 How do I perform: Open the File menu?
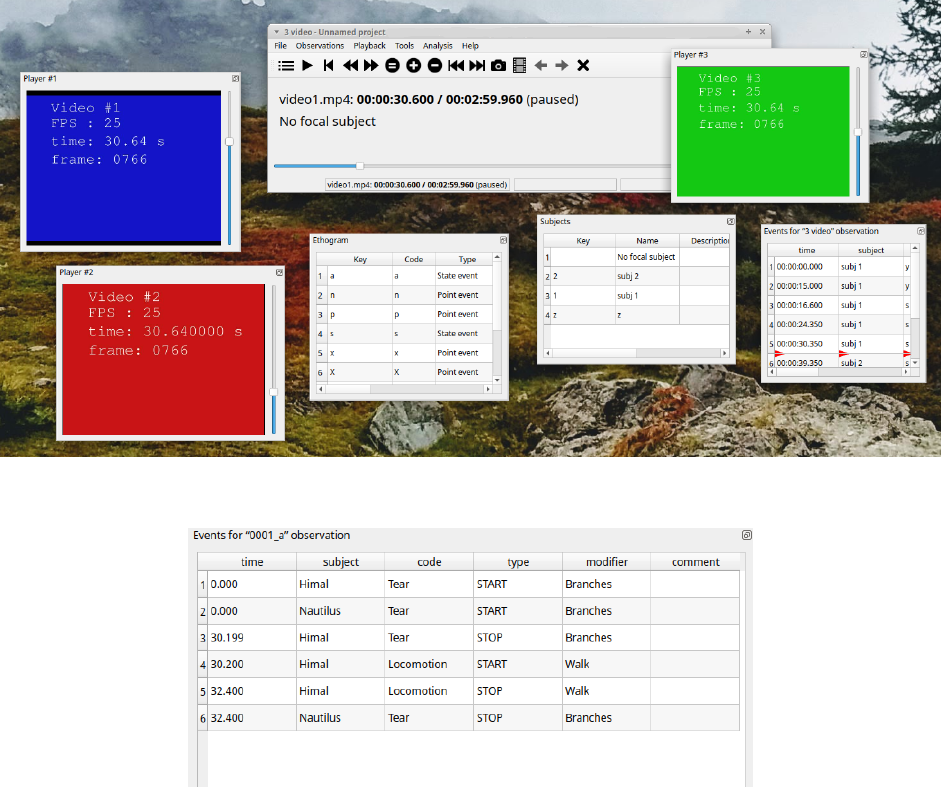point(280,46)
